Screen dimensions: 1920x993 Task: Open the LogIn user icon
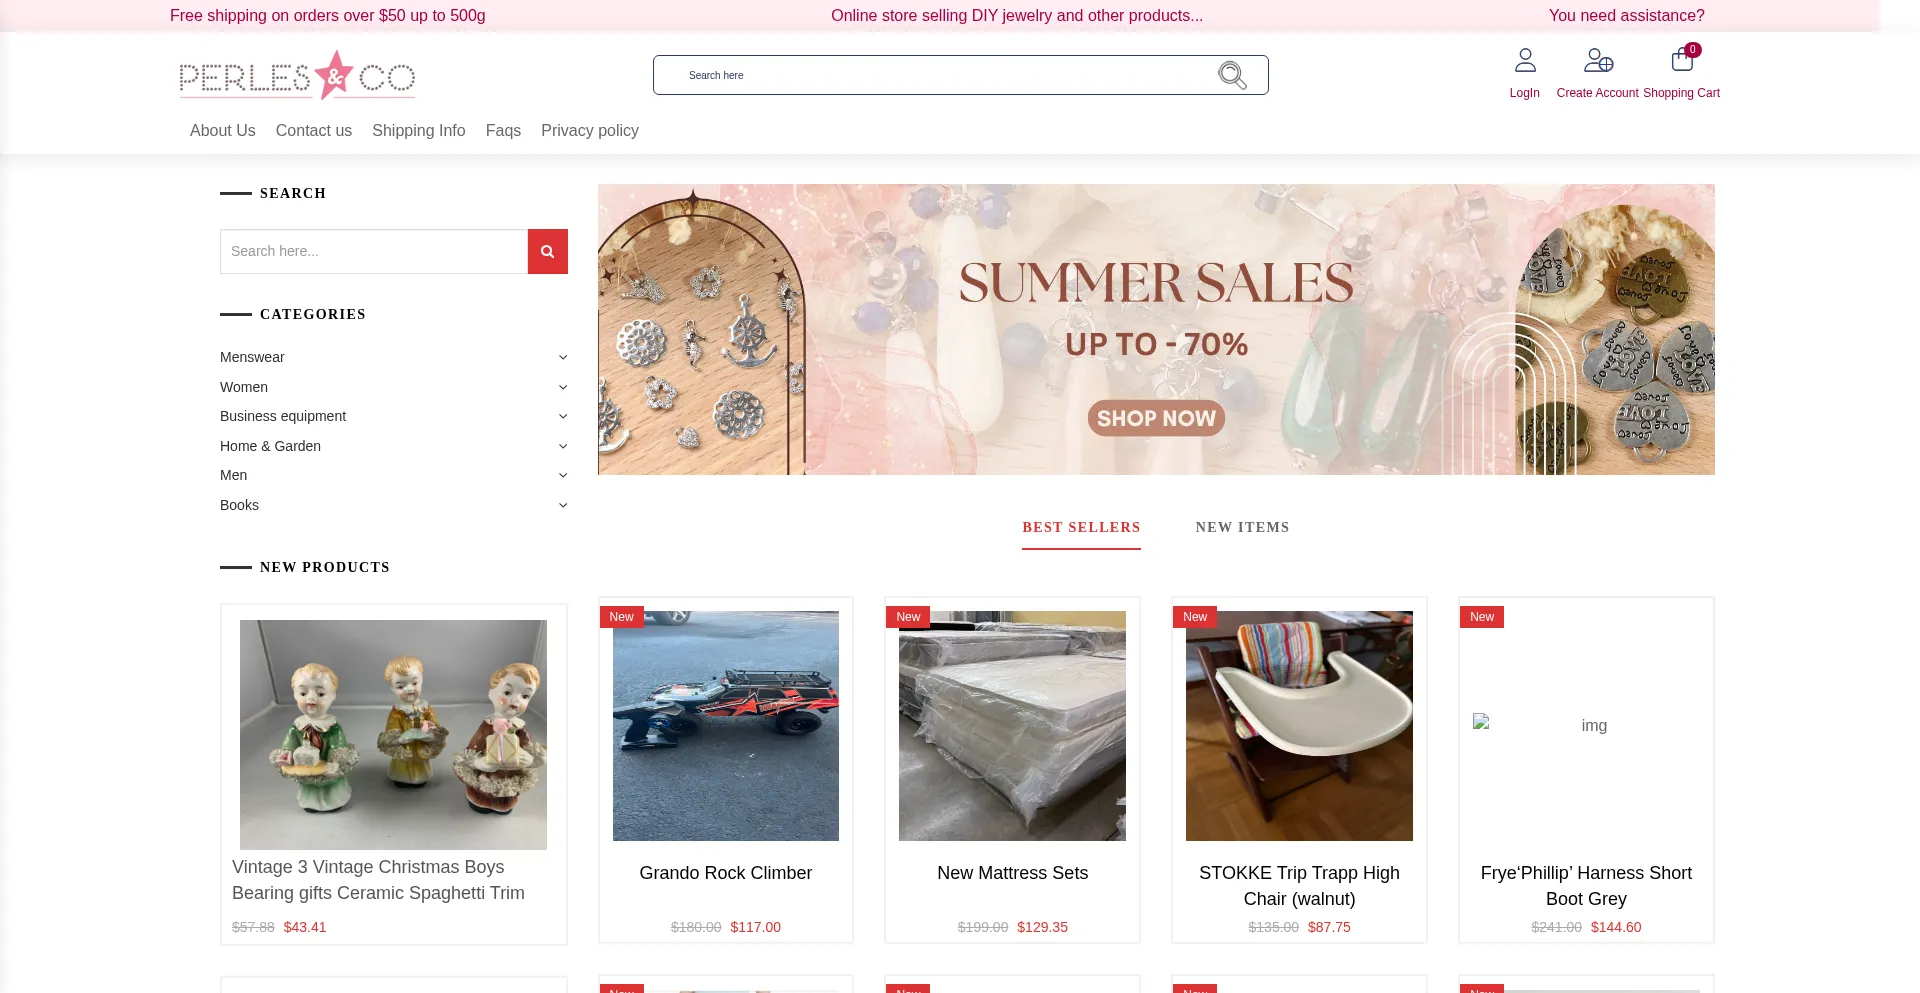pos(1525,60)
